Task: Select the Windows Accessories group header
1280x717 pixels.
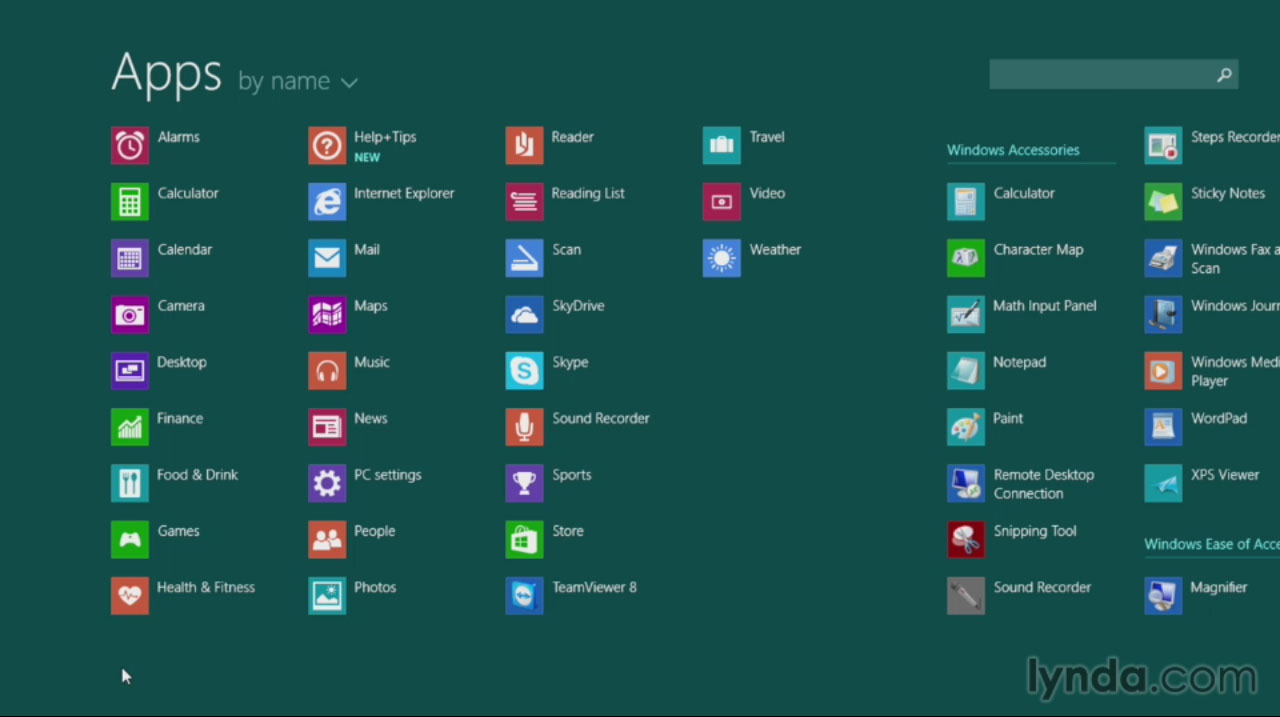Action: coord(1013,150)
